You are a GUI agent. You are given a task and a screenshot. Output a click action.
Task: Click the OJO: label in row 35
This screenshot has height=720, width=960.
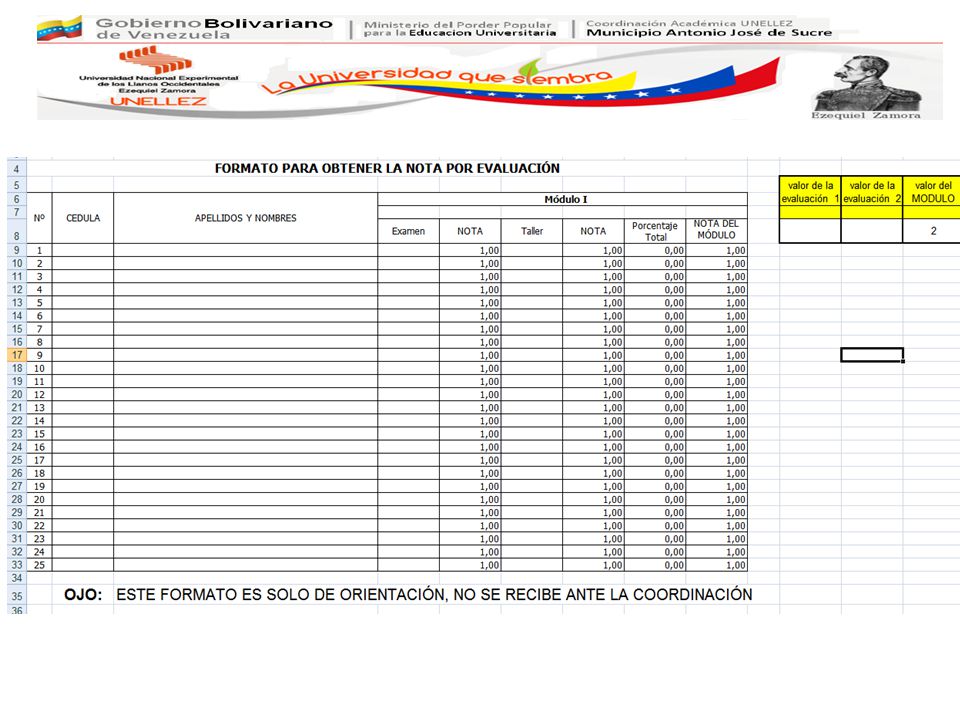83,594
